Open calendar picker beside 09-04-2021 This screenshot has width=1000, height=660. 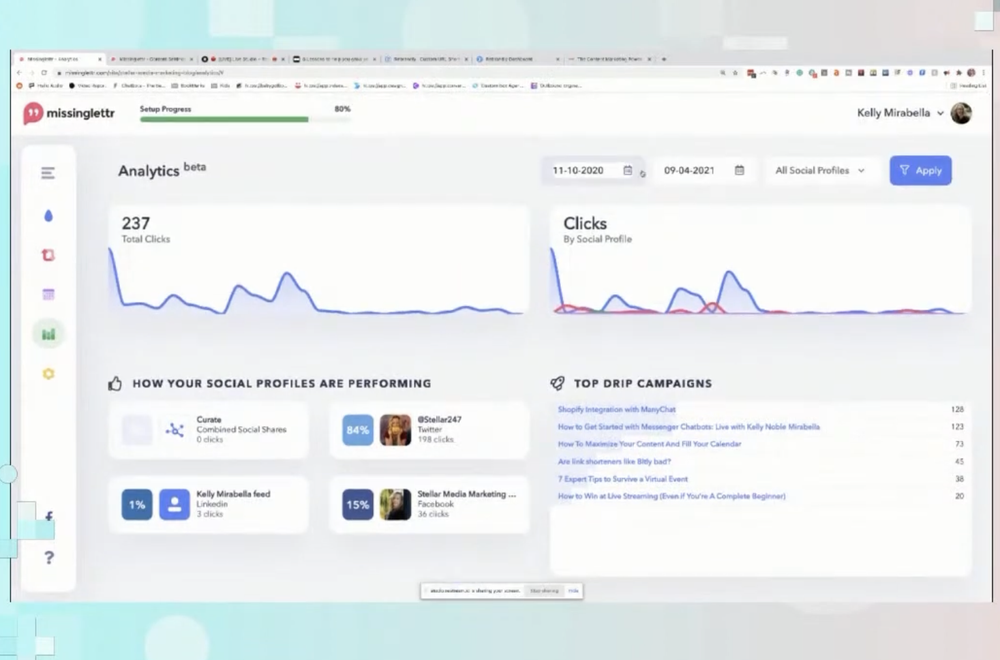[x=739, y=170]
